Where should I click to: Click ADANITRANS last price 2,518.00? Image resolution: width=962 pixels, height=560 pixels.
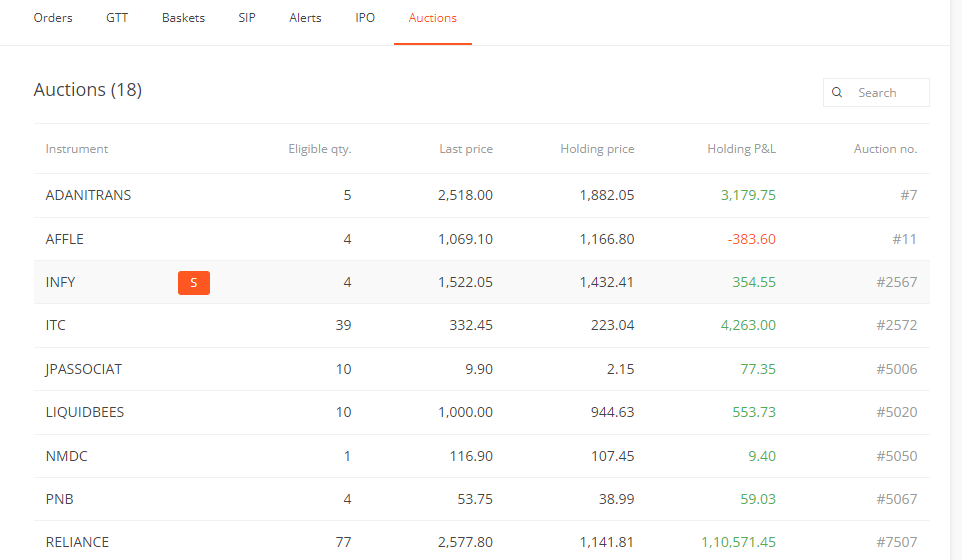465,195
